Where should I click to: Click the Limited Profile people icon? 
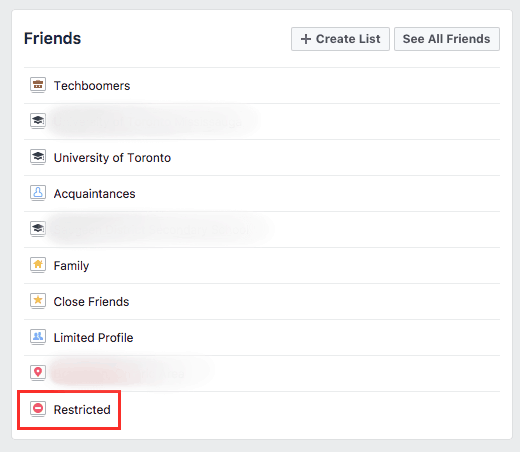pos(38,337)
